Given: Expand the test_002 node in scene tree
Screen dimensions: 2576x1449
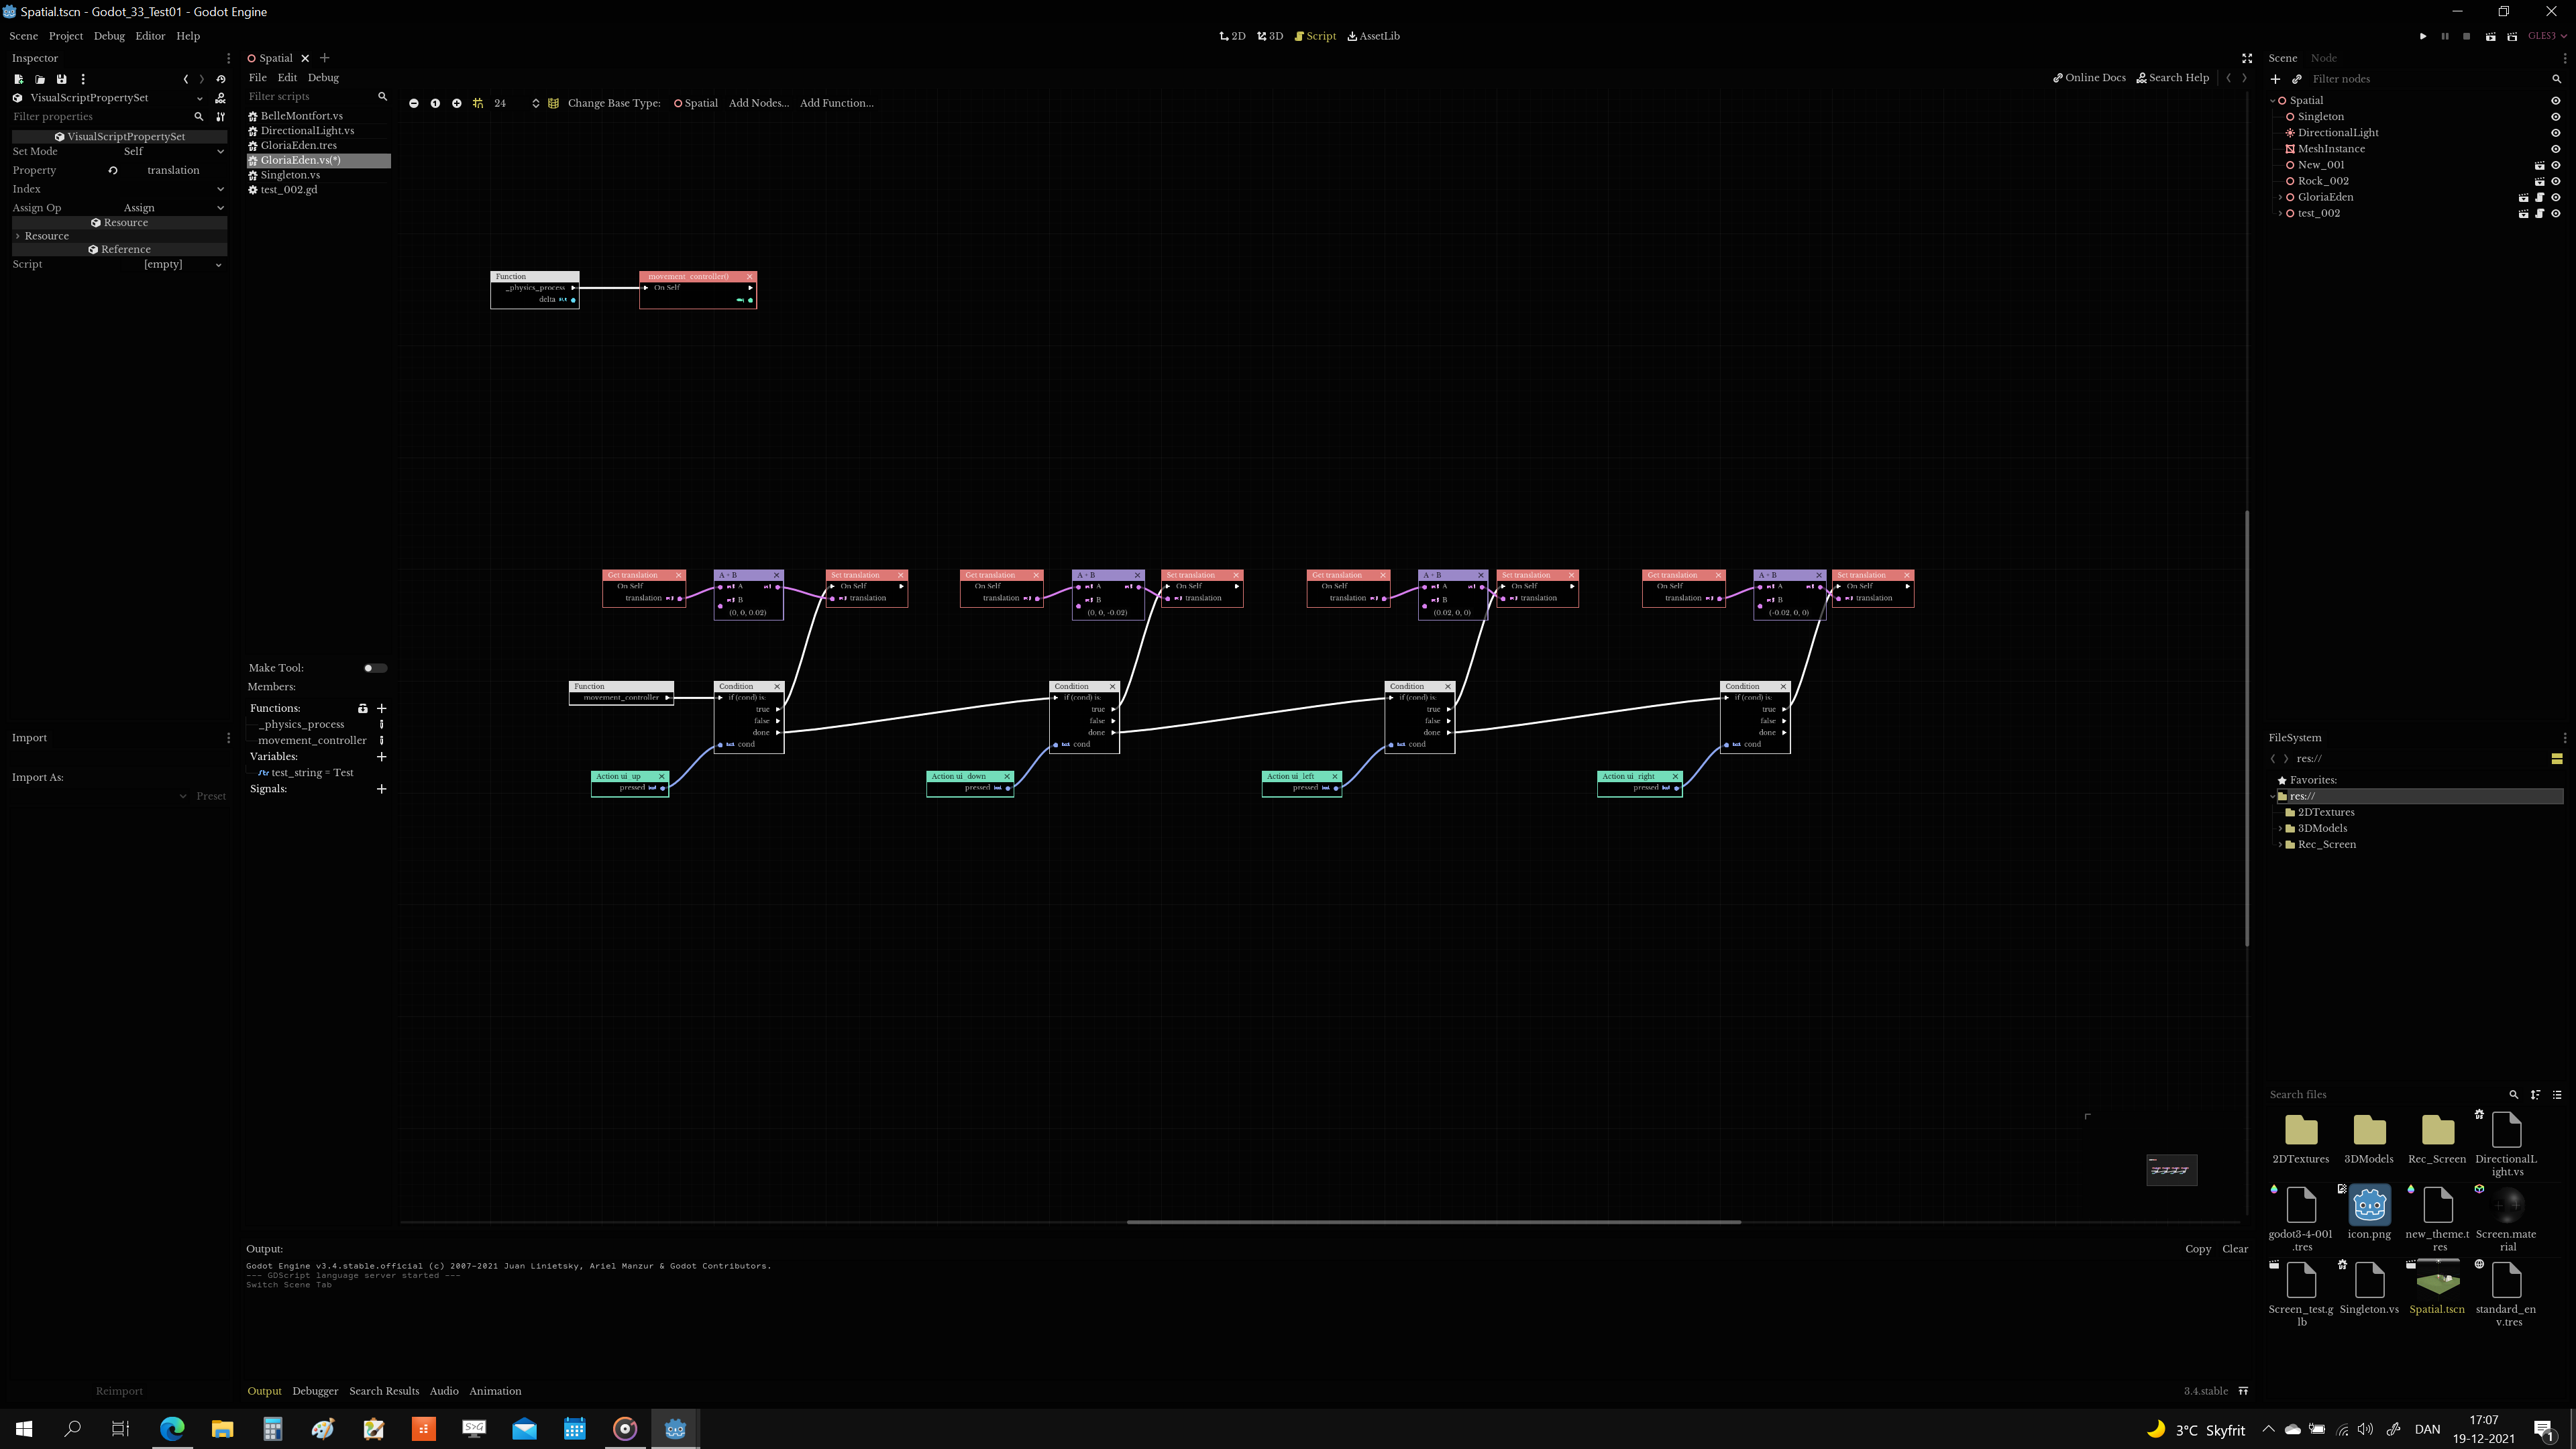Looking at the screenshot, I should coord(2281,213).
